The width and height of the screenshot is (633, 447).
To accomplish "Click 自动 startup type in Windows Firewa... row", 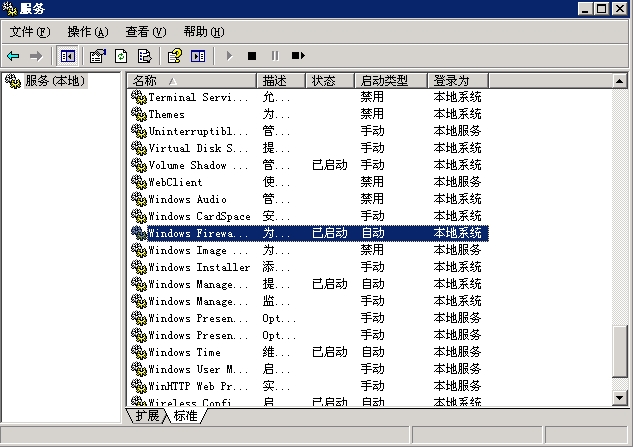I will (x=373, y=233).
